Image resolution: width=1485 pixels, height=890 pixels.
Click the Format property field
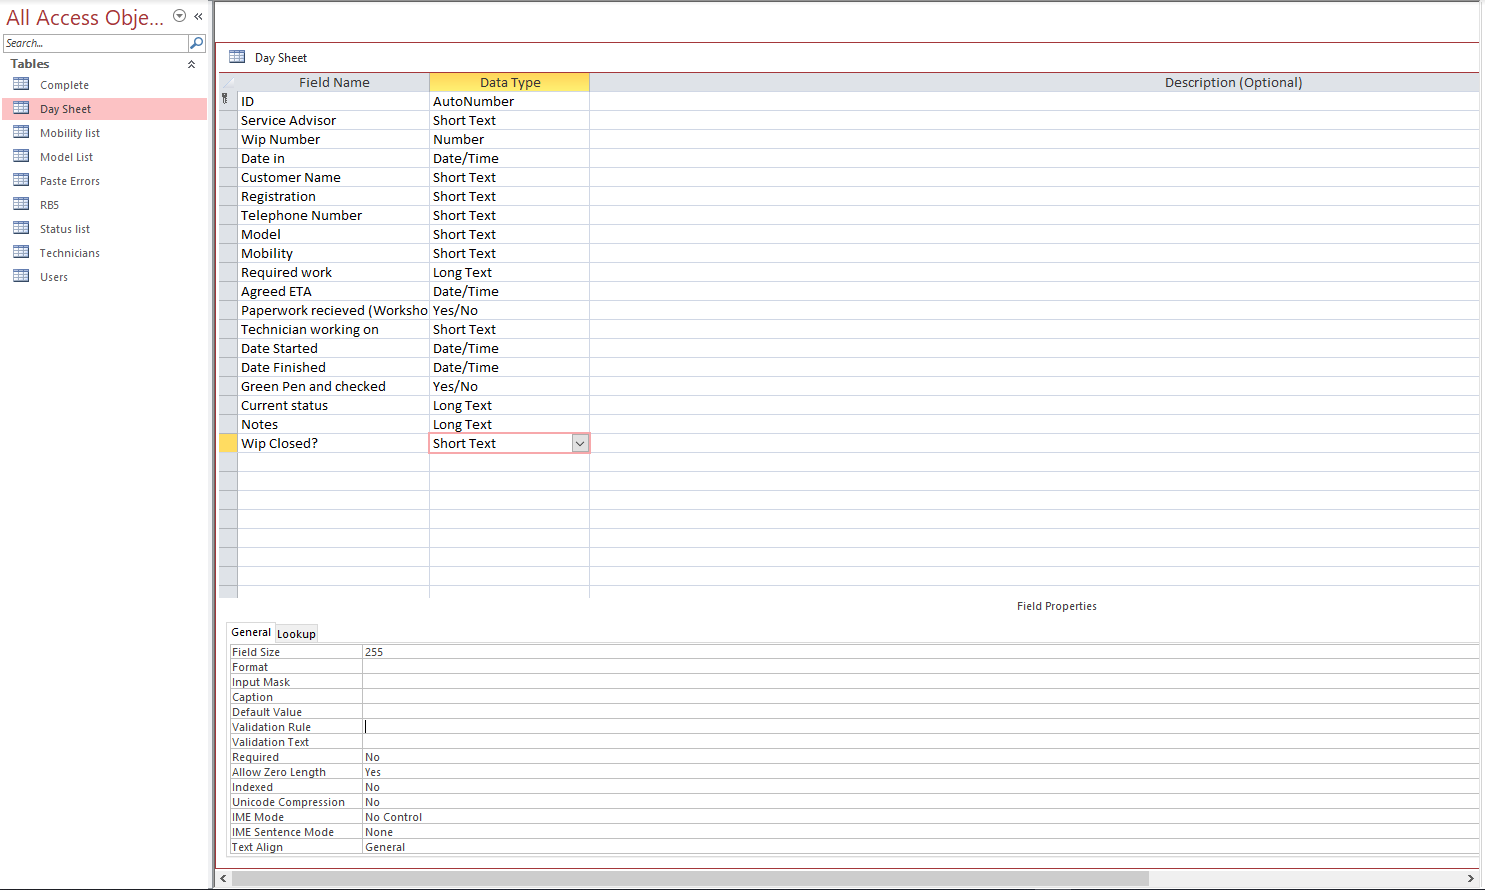tap(920, 667)
